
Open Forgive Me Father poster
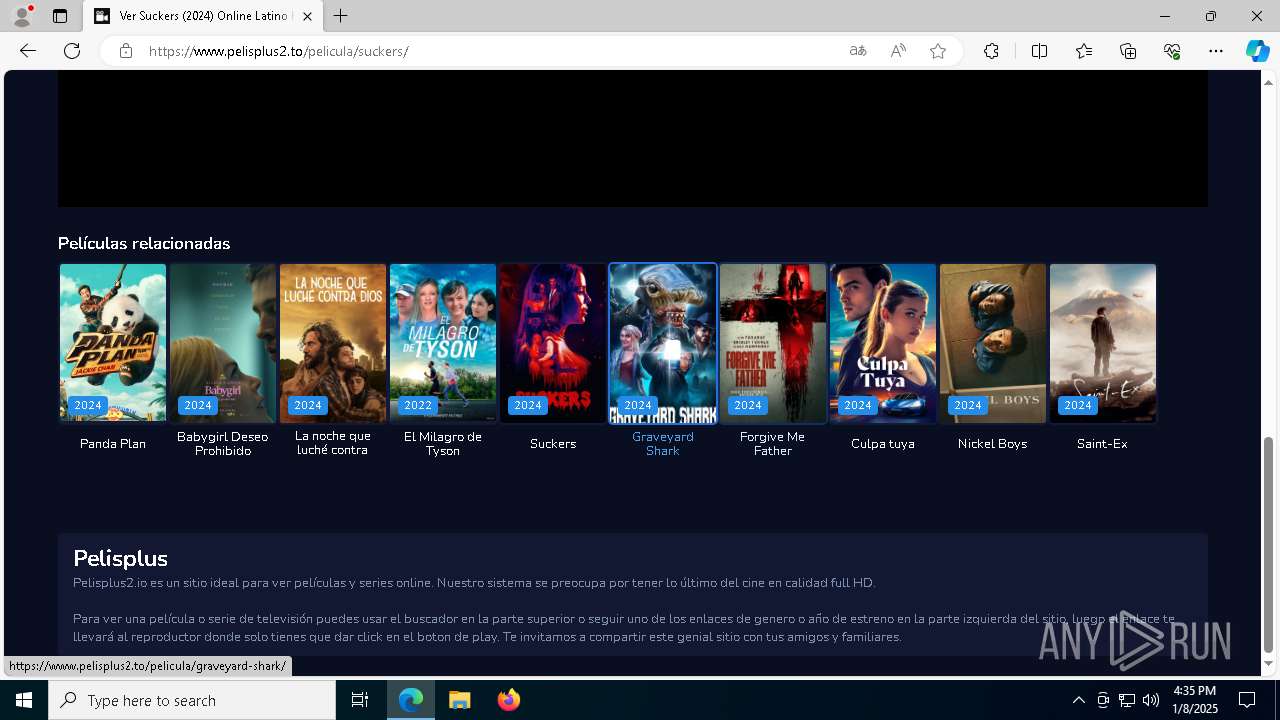coord(773,343)
